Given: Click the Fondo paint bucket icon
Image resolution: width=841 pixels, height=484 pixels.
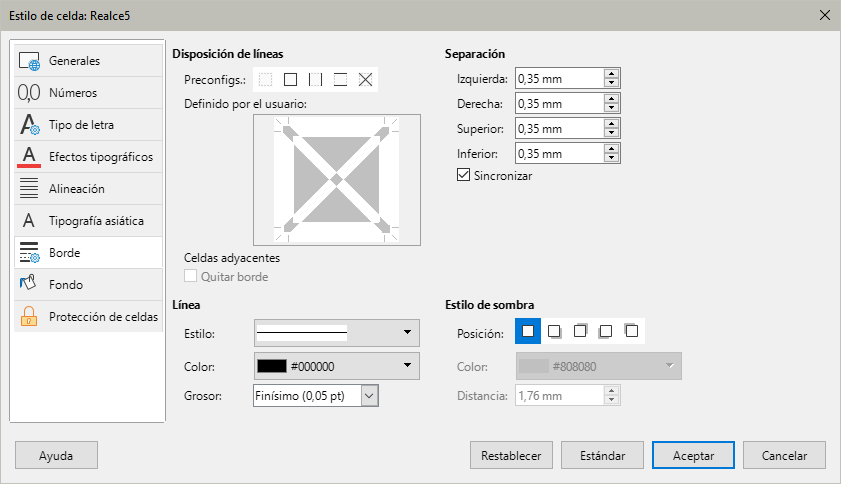Looking at the screenshot, I should 28,283.
